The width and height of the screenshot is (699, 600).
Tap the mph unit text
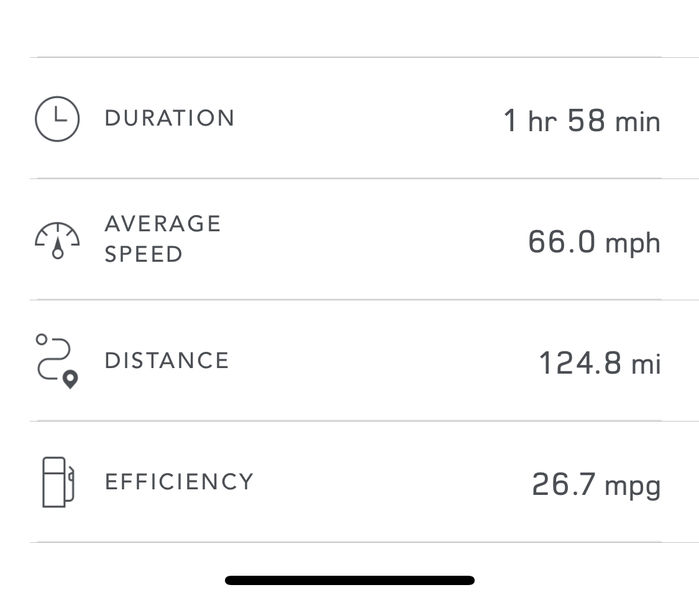(633, 245)
